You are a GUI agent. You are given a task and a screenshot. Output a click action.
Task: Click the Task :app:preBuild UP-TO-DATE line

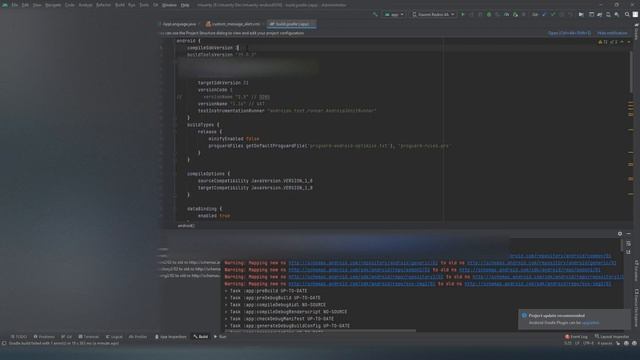(266, 291)
